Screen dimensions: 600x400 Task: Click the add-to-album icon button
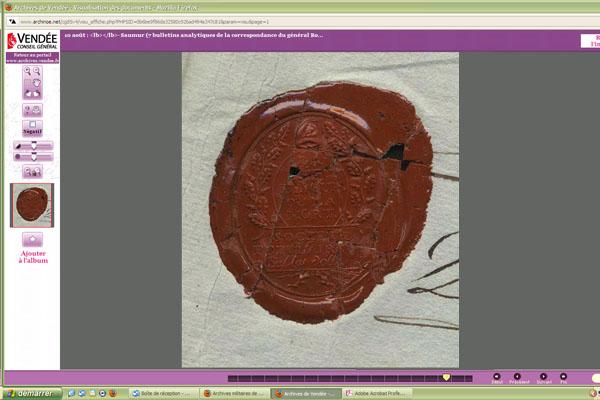(x=33, y=240)
